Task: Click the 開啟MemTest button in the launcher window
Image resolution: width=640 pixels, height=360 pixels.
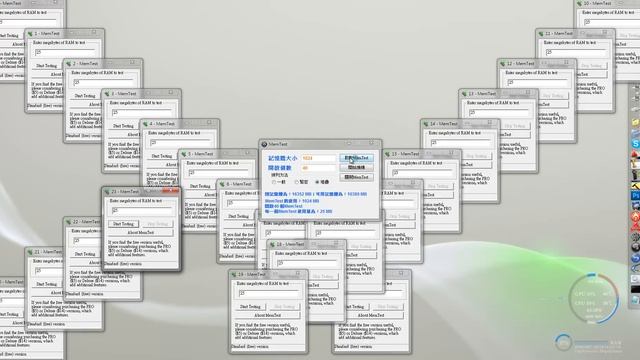Action: 356,158
